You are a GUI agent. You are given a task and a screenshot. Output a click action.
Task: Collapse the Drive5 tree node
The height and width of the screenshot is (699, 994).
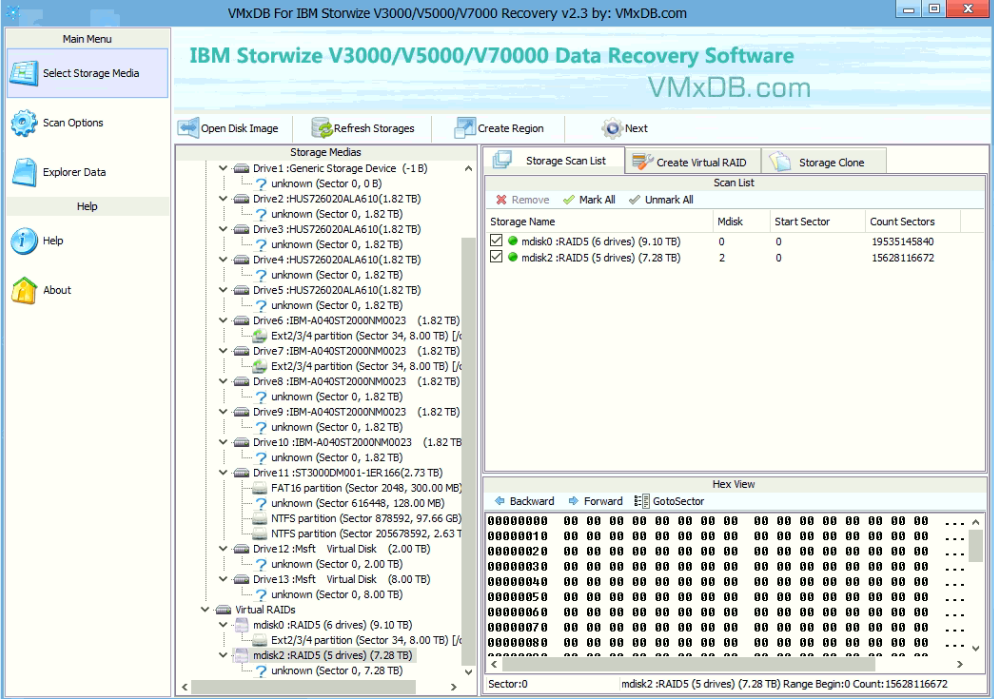(x=223, y=290)
